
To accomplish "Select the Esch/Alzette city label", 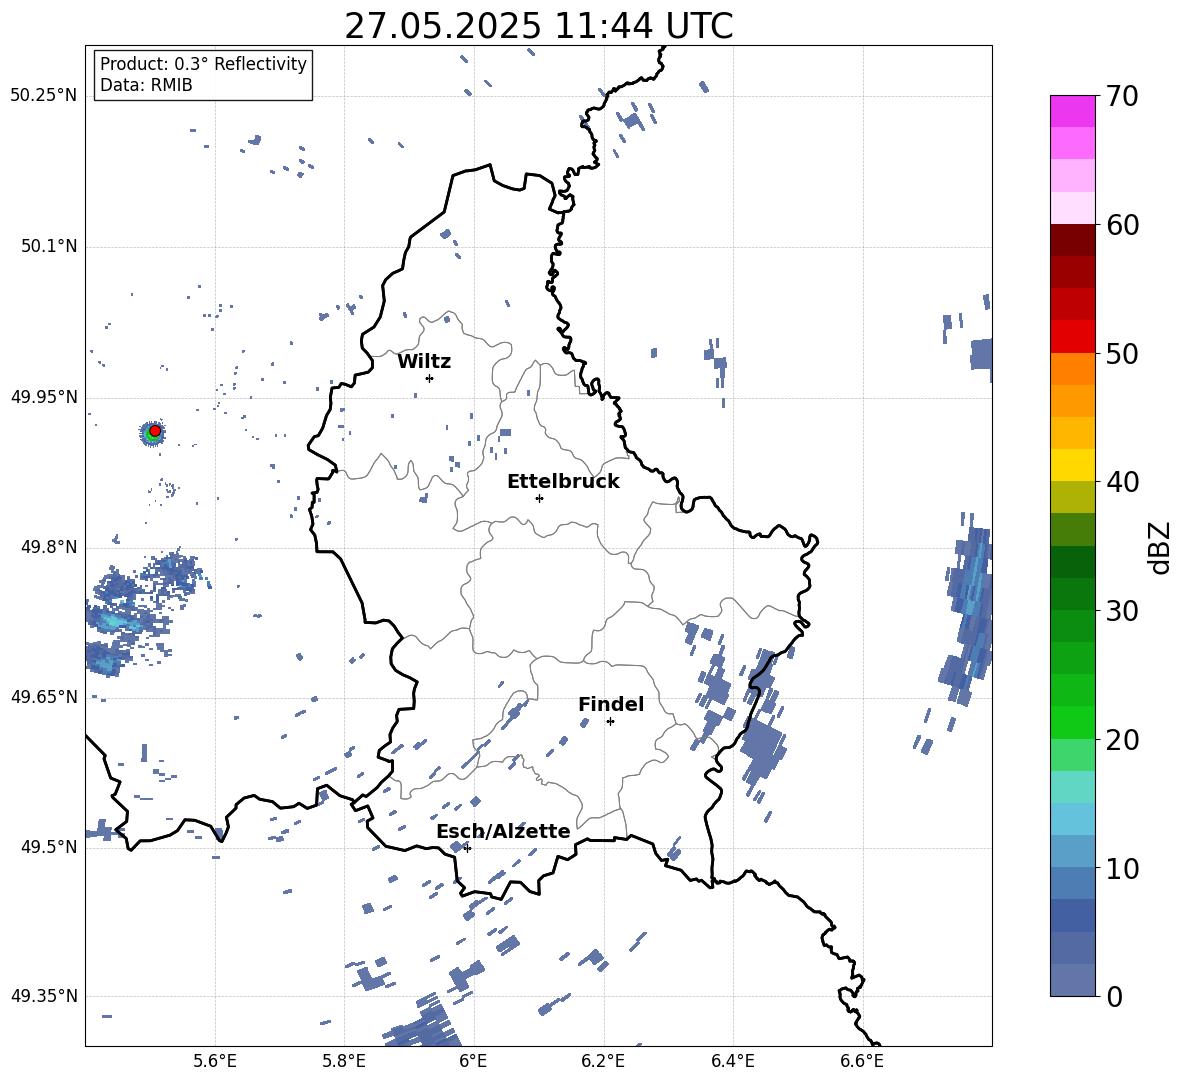I will pyautogui.click(x=503, y=831).
